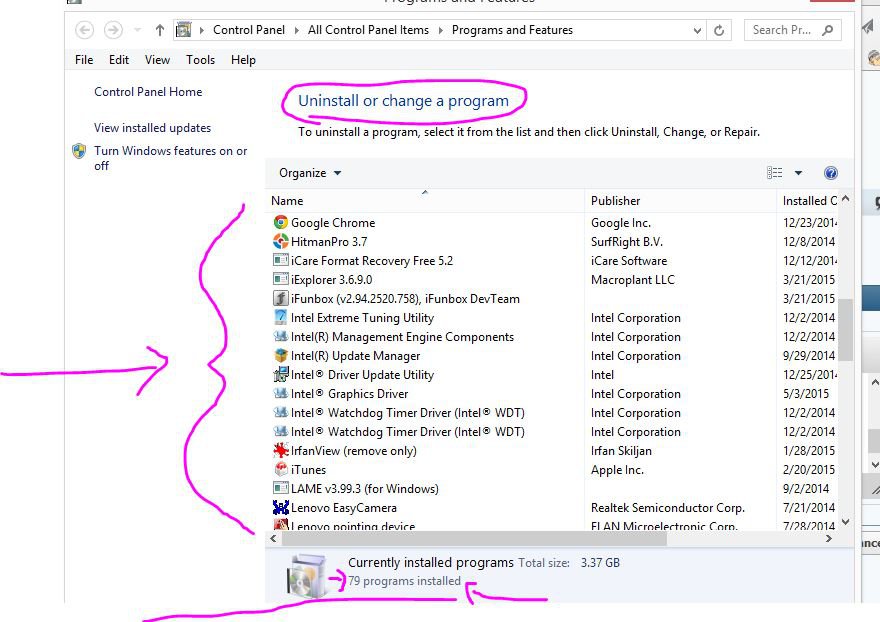Change view with the view layout icon
Viewport: 880px width, 622px height.
[x=774, y=173]
